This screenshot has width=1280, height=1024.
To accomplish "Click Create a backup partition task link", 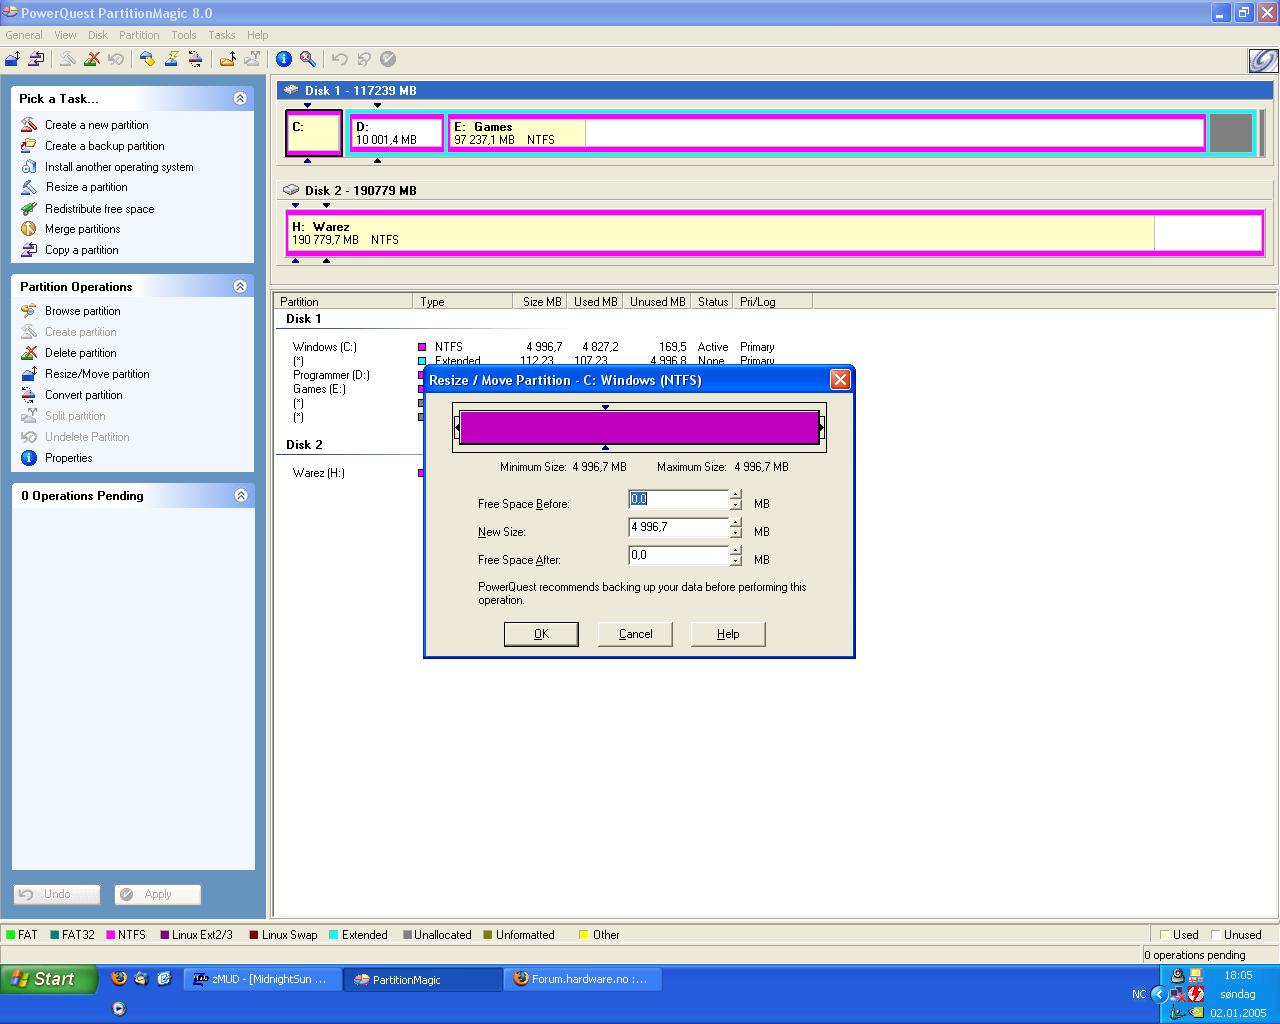I will click(105, 146).
